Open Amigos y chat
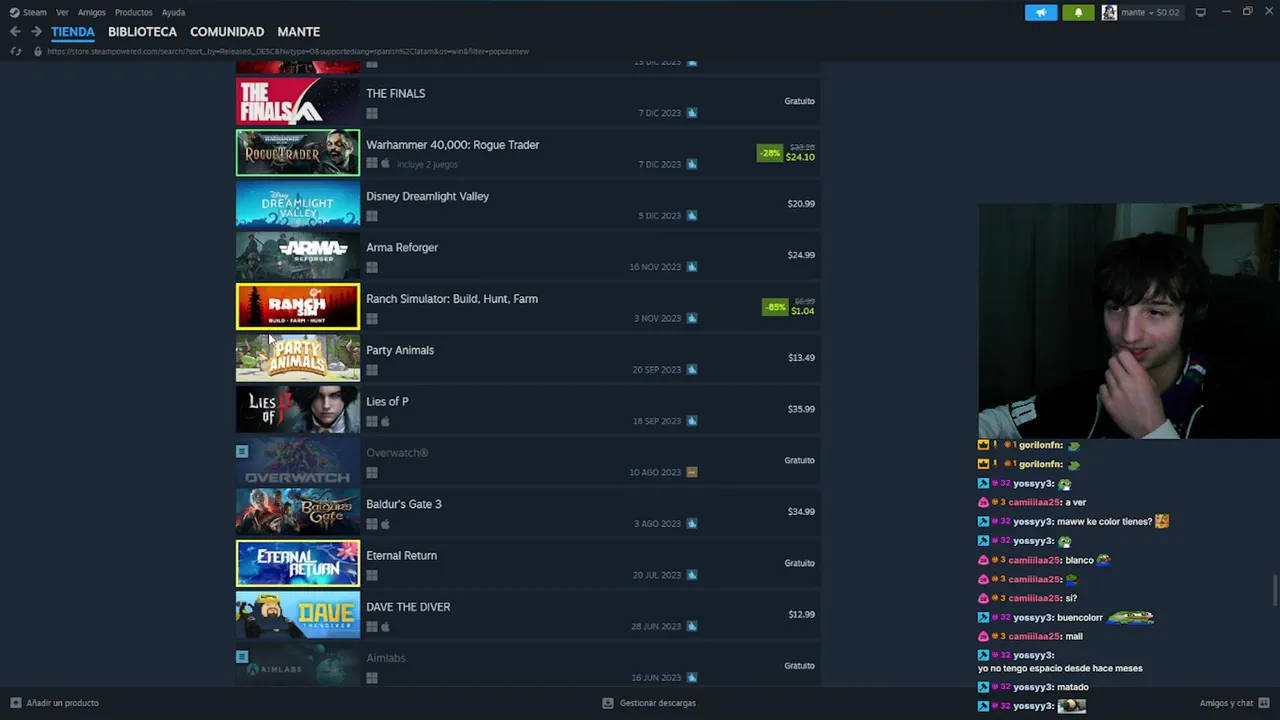The height and width of the screenshot is (720, 1280). 1234,703
